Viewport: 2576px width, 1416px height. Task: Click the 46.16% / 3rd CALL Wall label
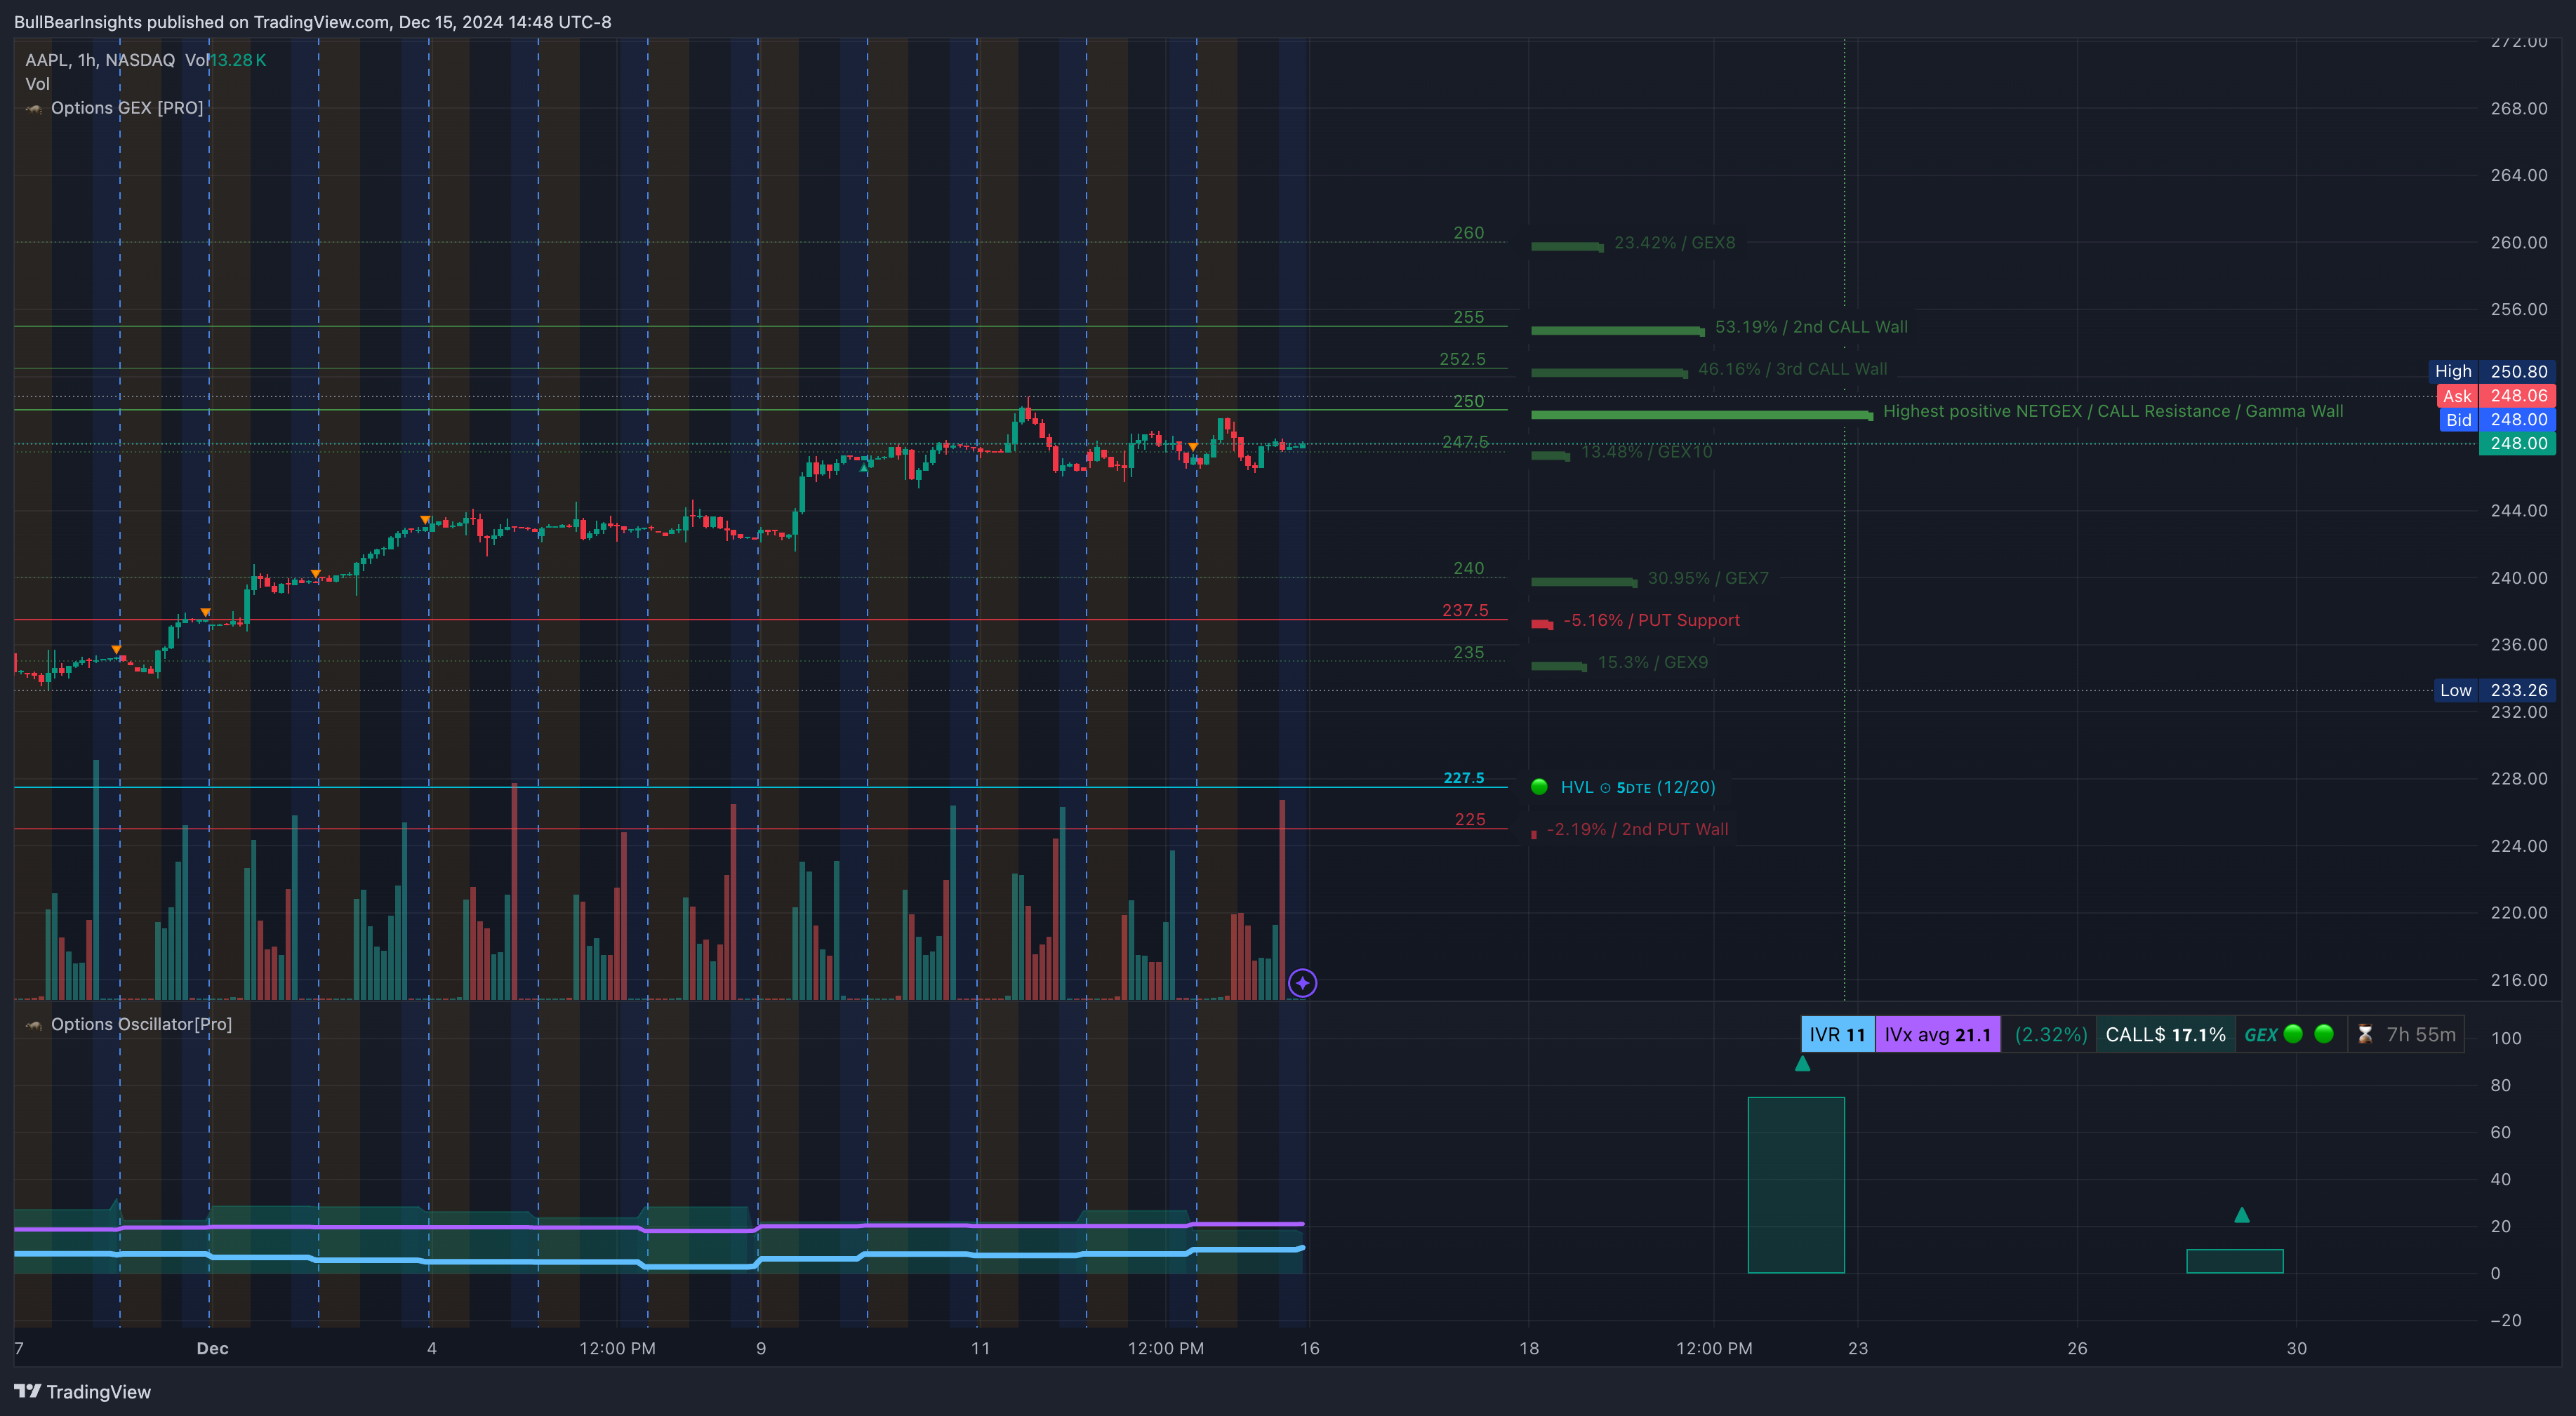(1792, 369)
